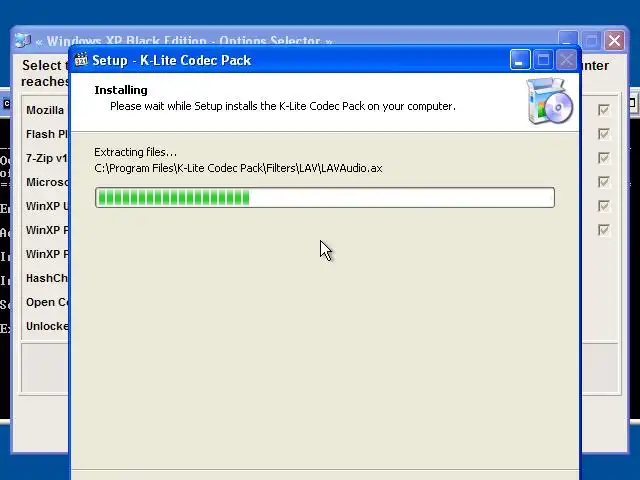Minimize the K-Lite Codec Pack setup window

point(520,60)
